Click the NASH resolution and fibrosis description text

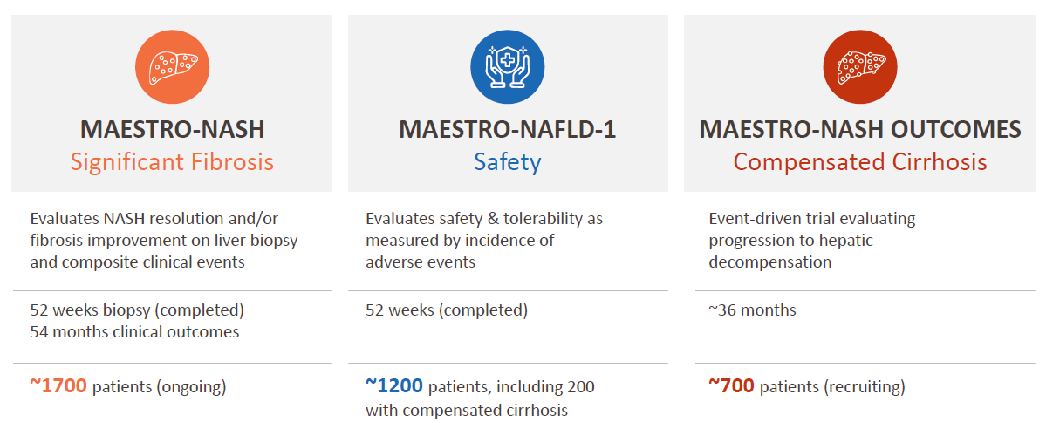click(x=164, y=240)
